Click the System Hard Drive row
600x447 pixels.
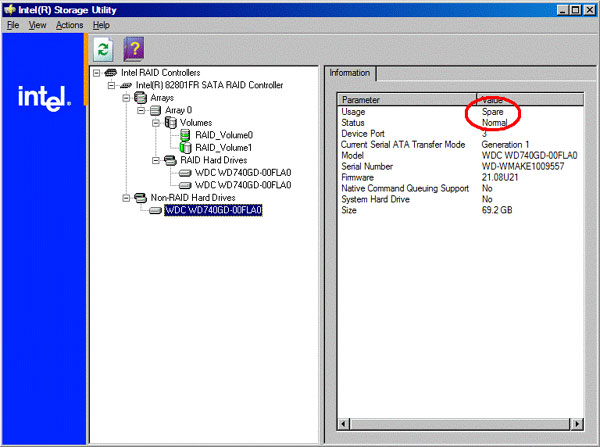pos(461,199)
